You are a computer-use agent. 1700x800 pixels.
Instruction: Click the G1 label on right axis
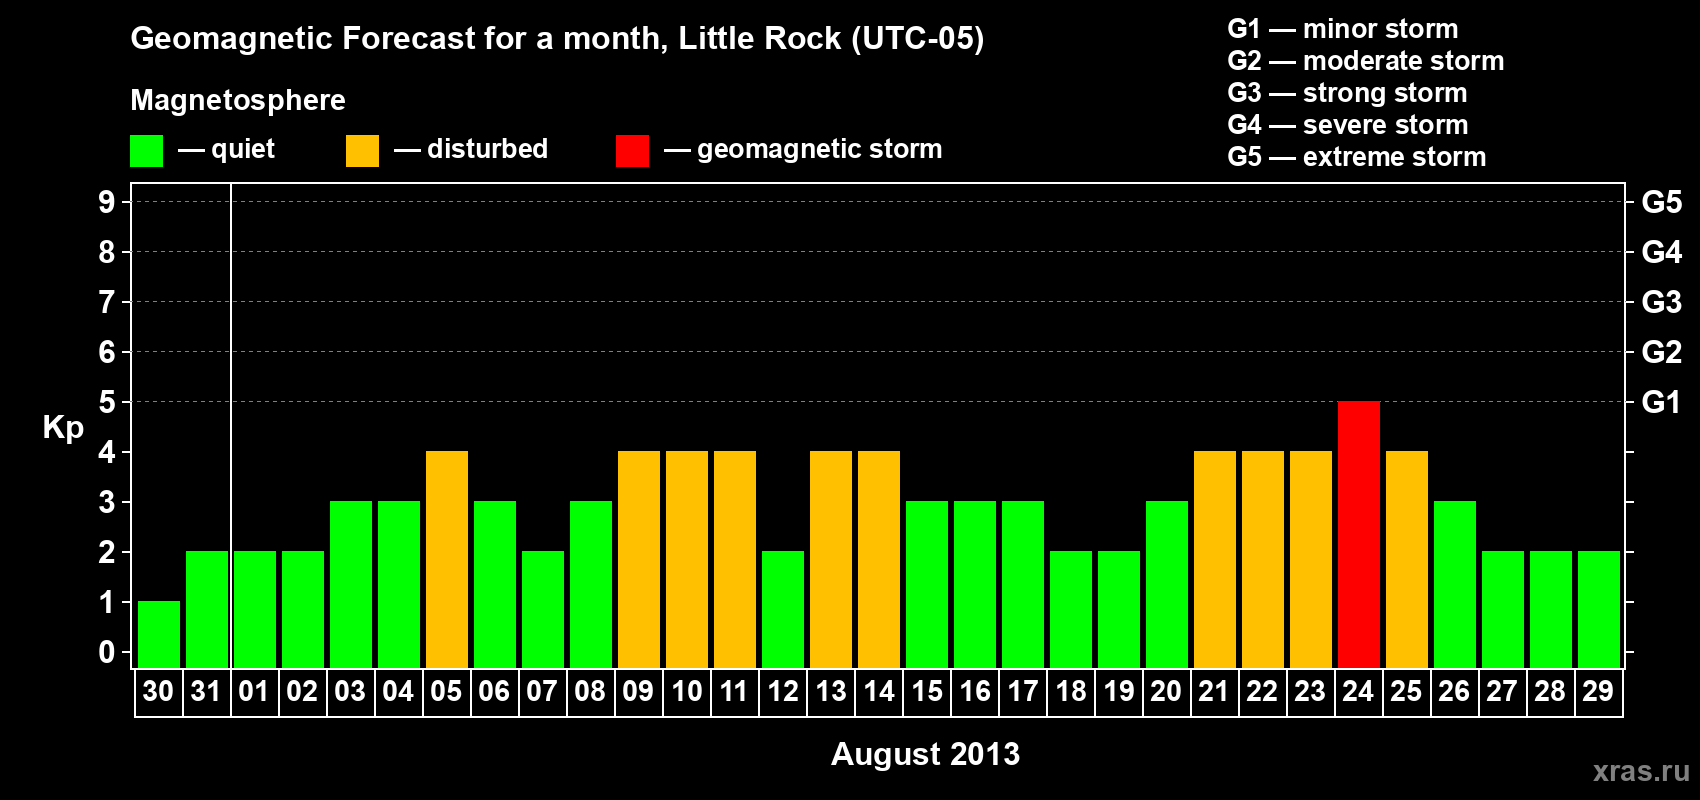[1662, 402]
